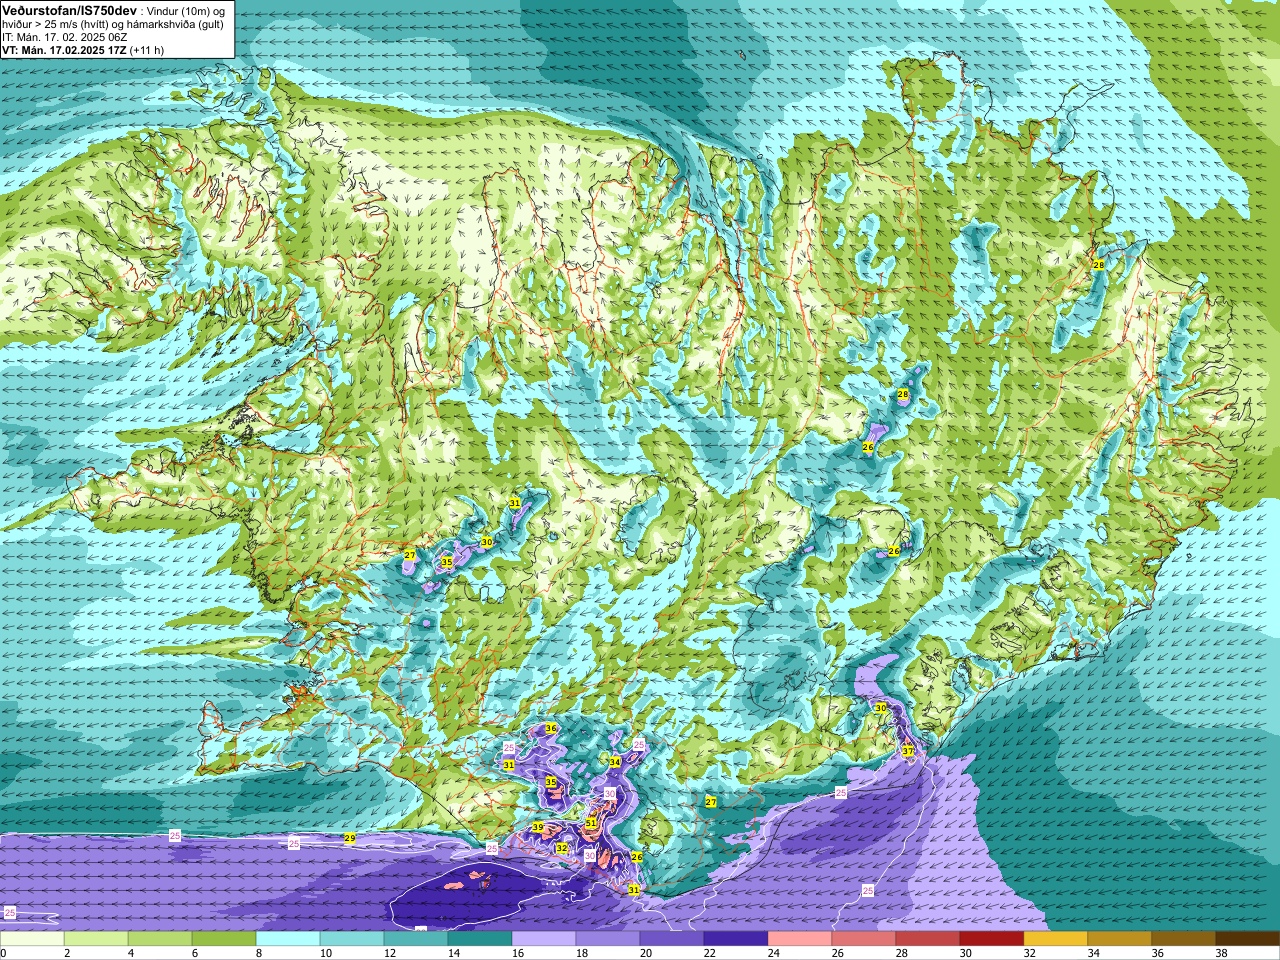Click the legend scale number '4'

(x=131, y=954)
